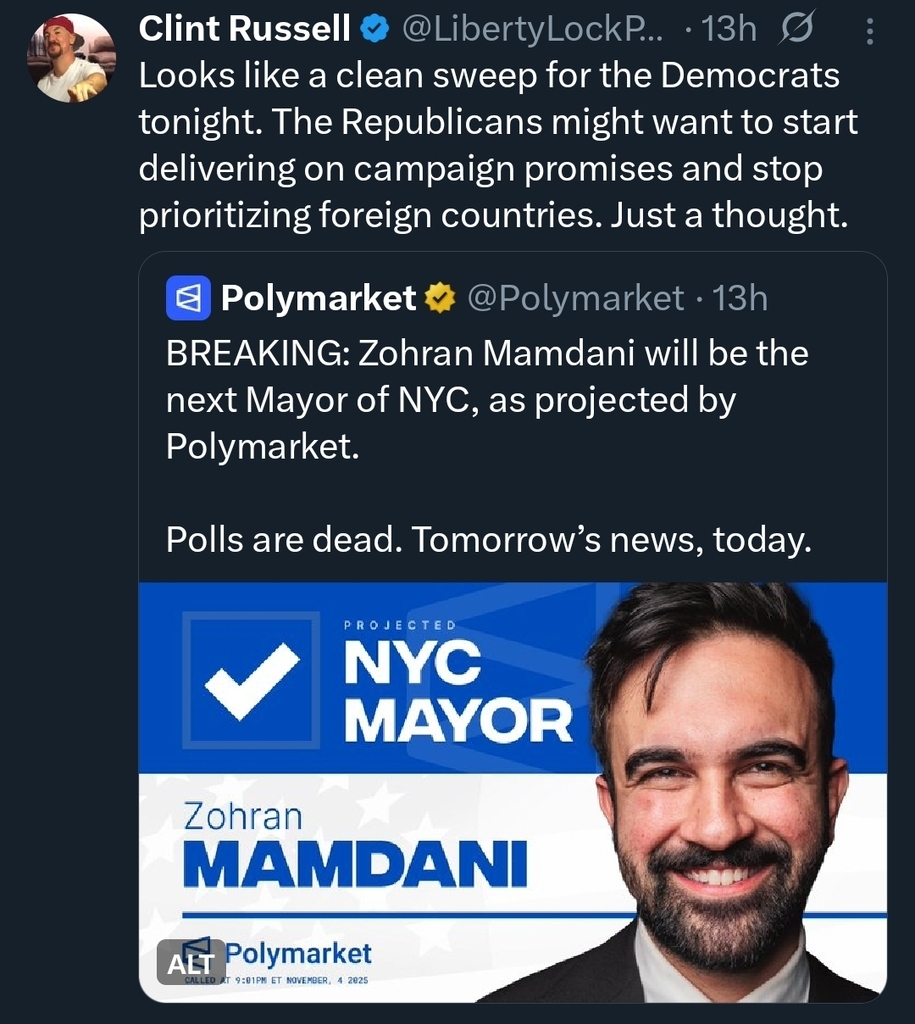Click the blue verified badge beside Clint Russell
Viewport: 915px width, 1024px height.
tap(375, 30)
